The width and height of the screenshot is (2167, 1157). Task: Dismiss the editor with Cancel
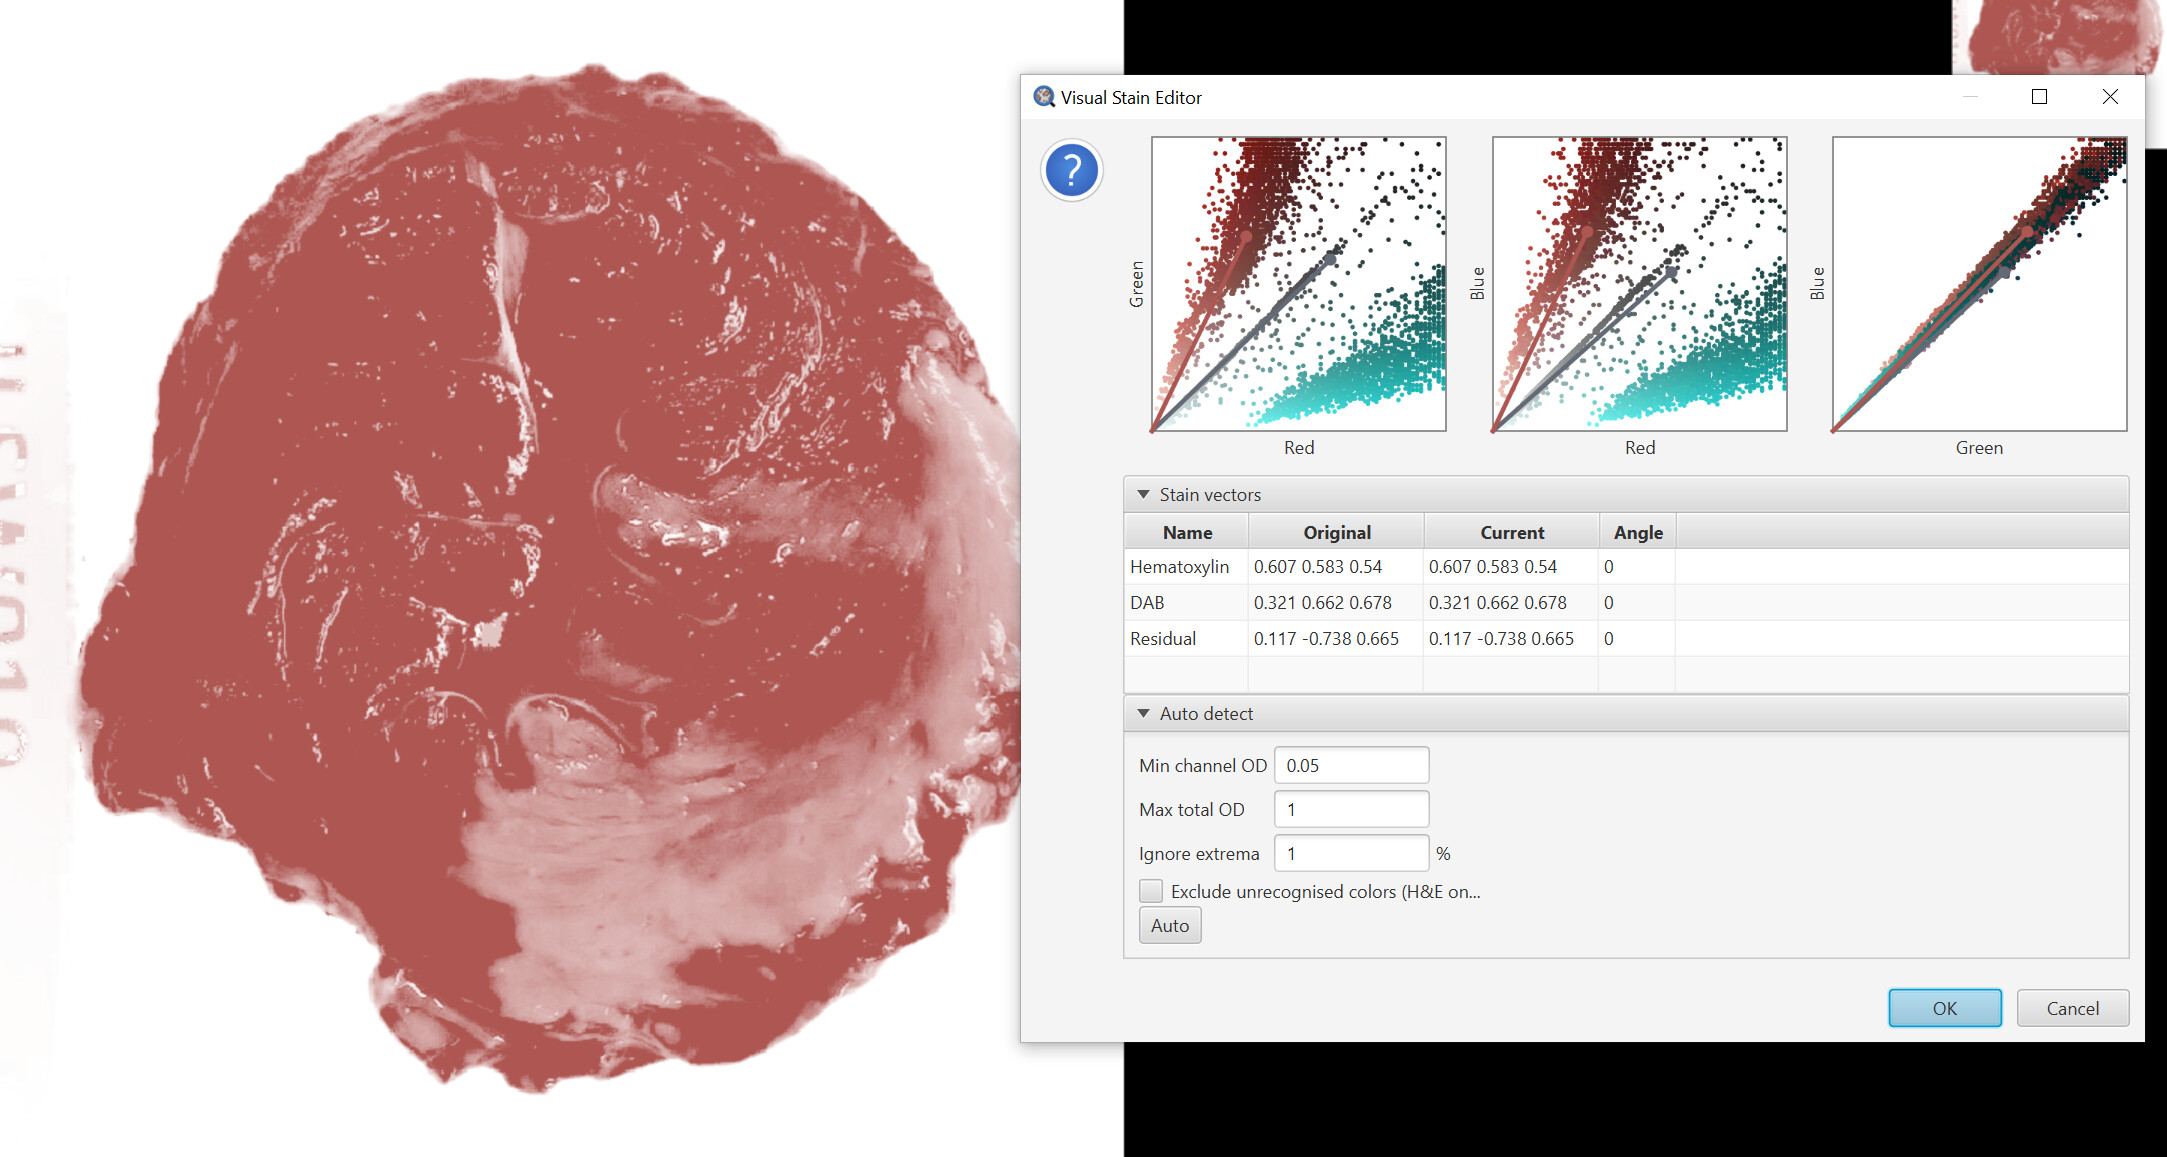click(2072, 1007)
